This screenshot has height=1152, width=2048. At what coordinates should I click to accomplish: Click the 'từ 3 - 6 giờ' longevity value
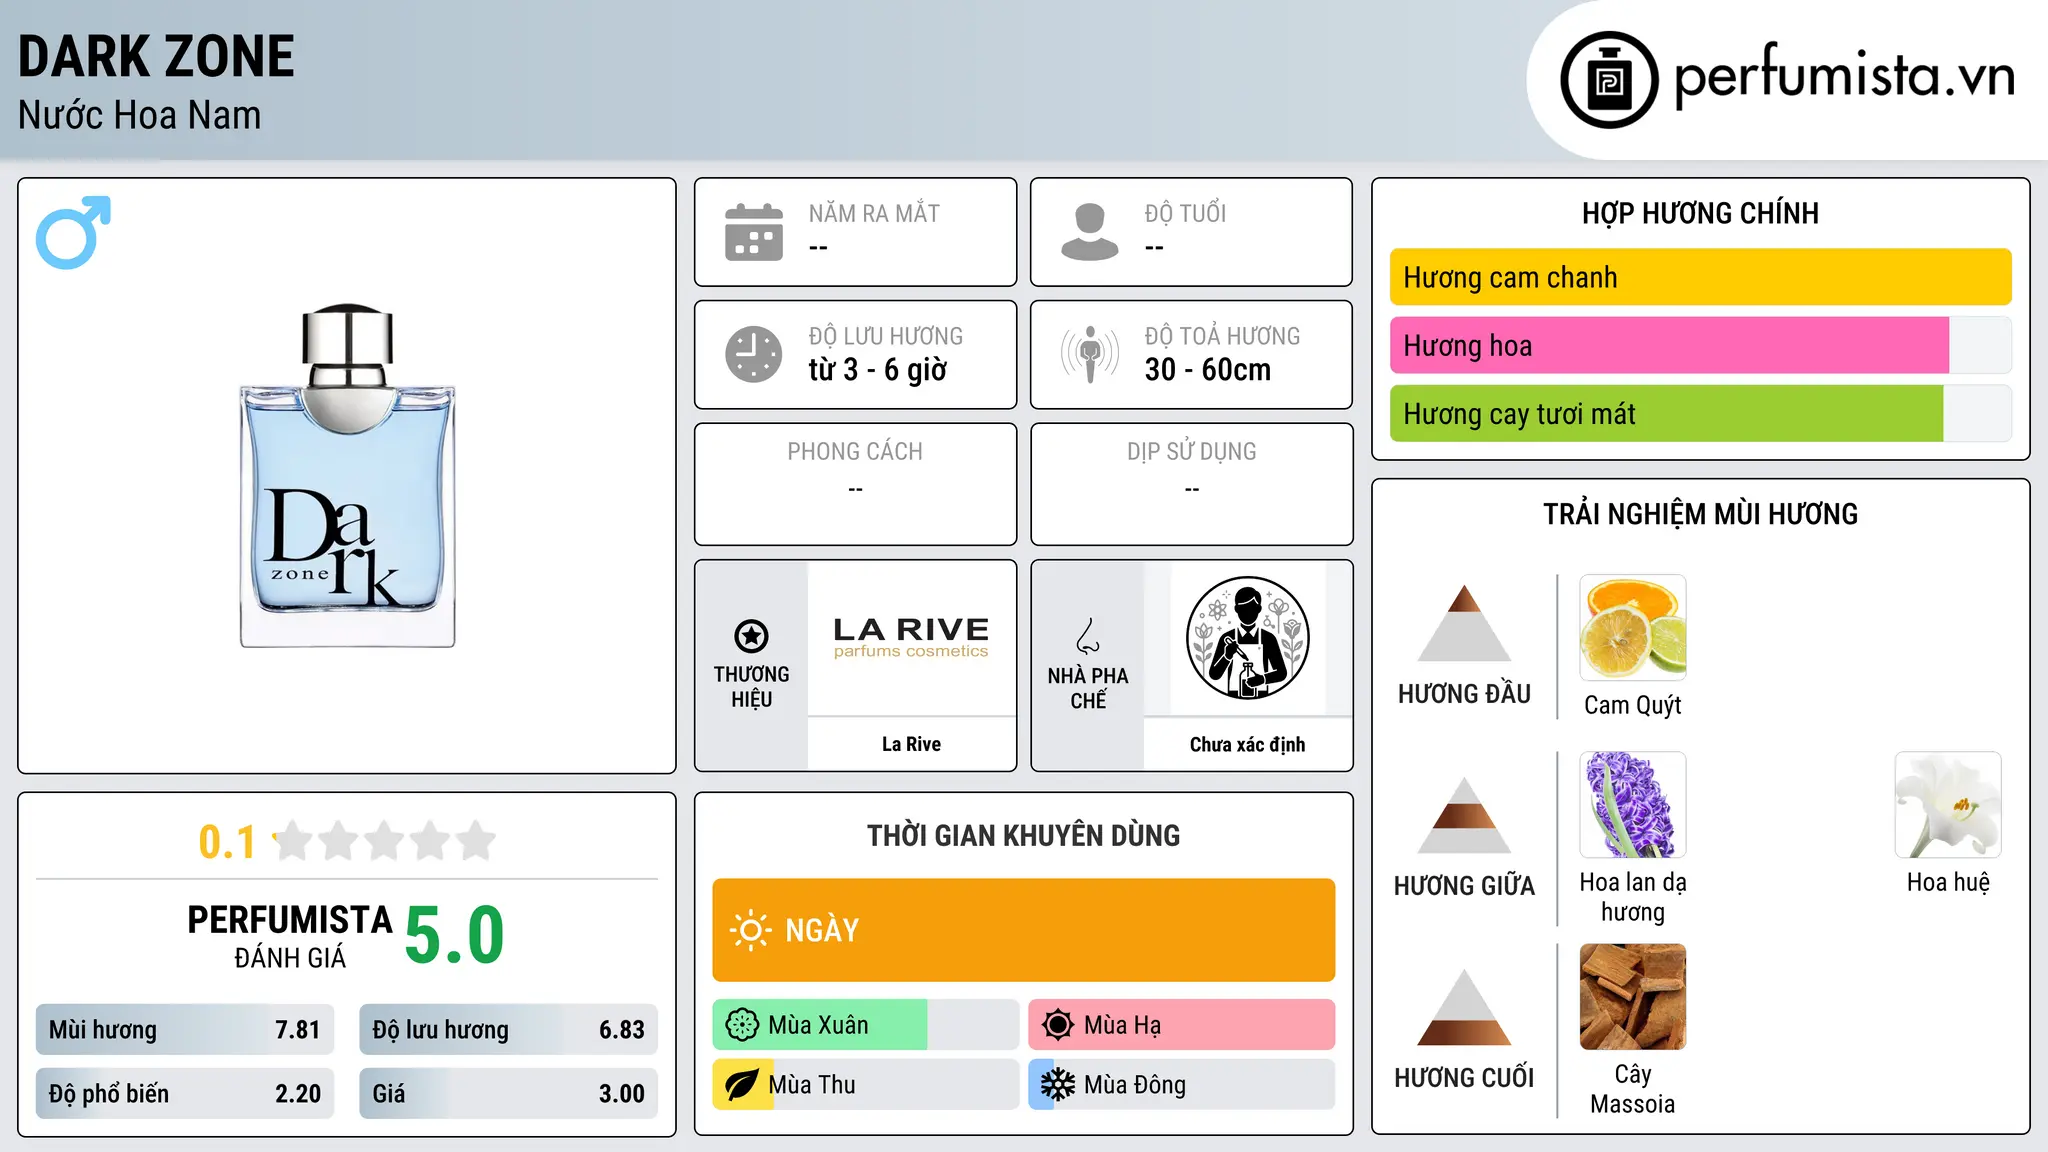877,370
